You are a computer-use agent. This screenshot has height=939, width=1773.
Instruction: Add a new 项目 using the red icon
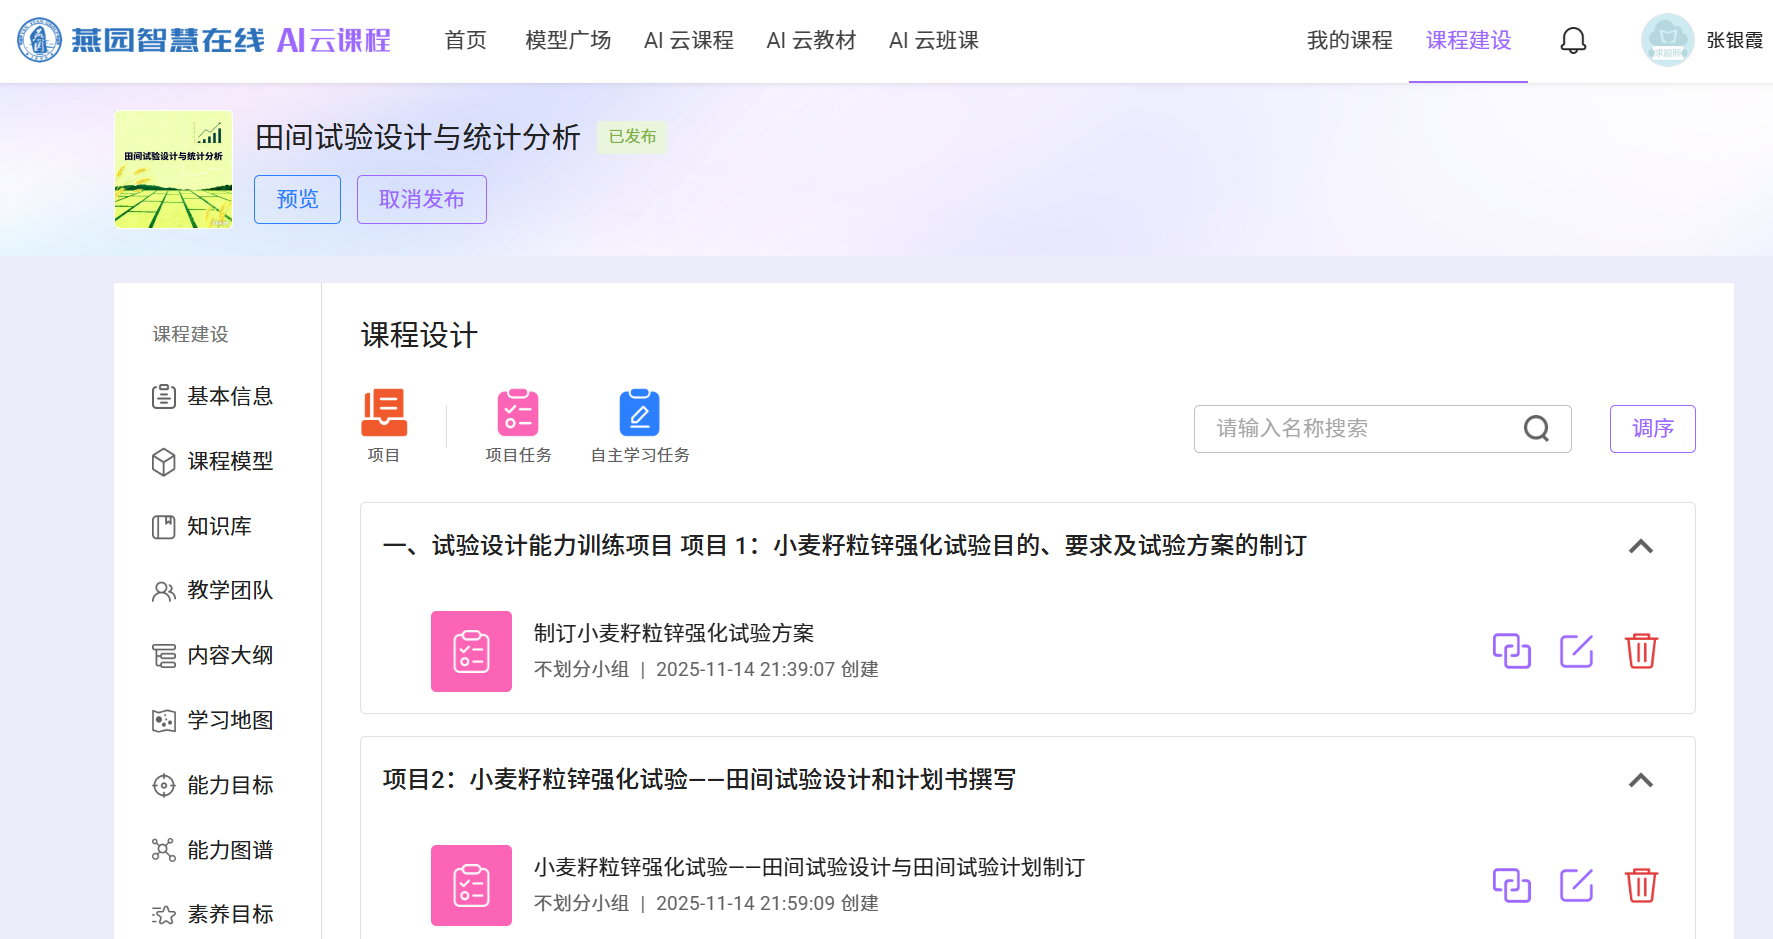[384, 414]
